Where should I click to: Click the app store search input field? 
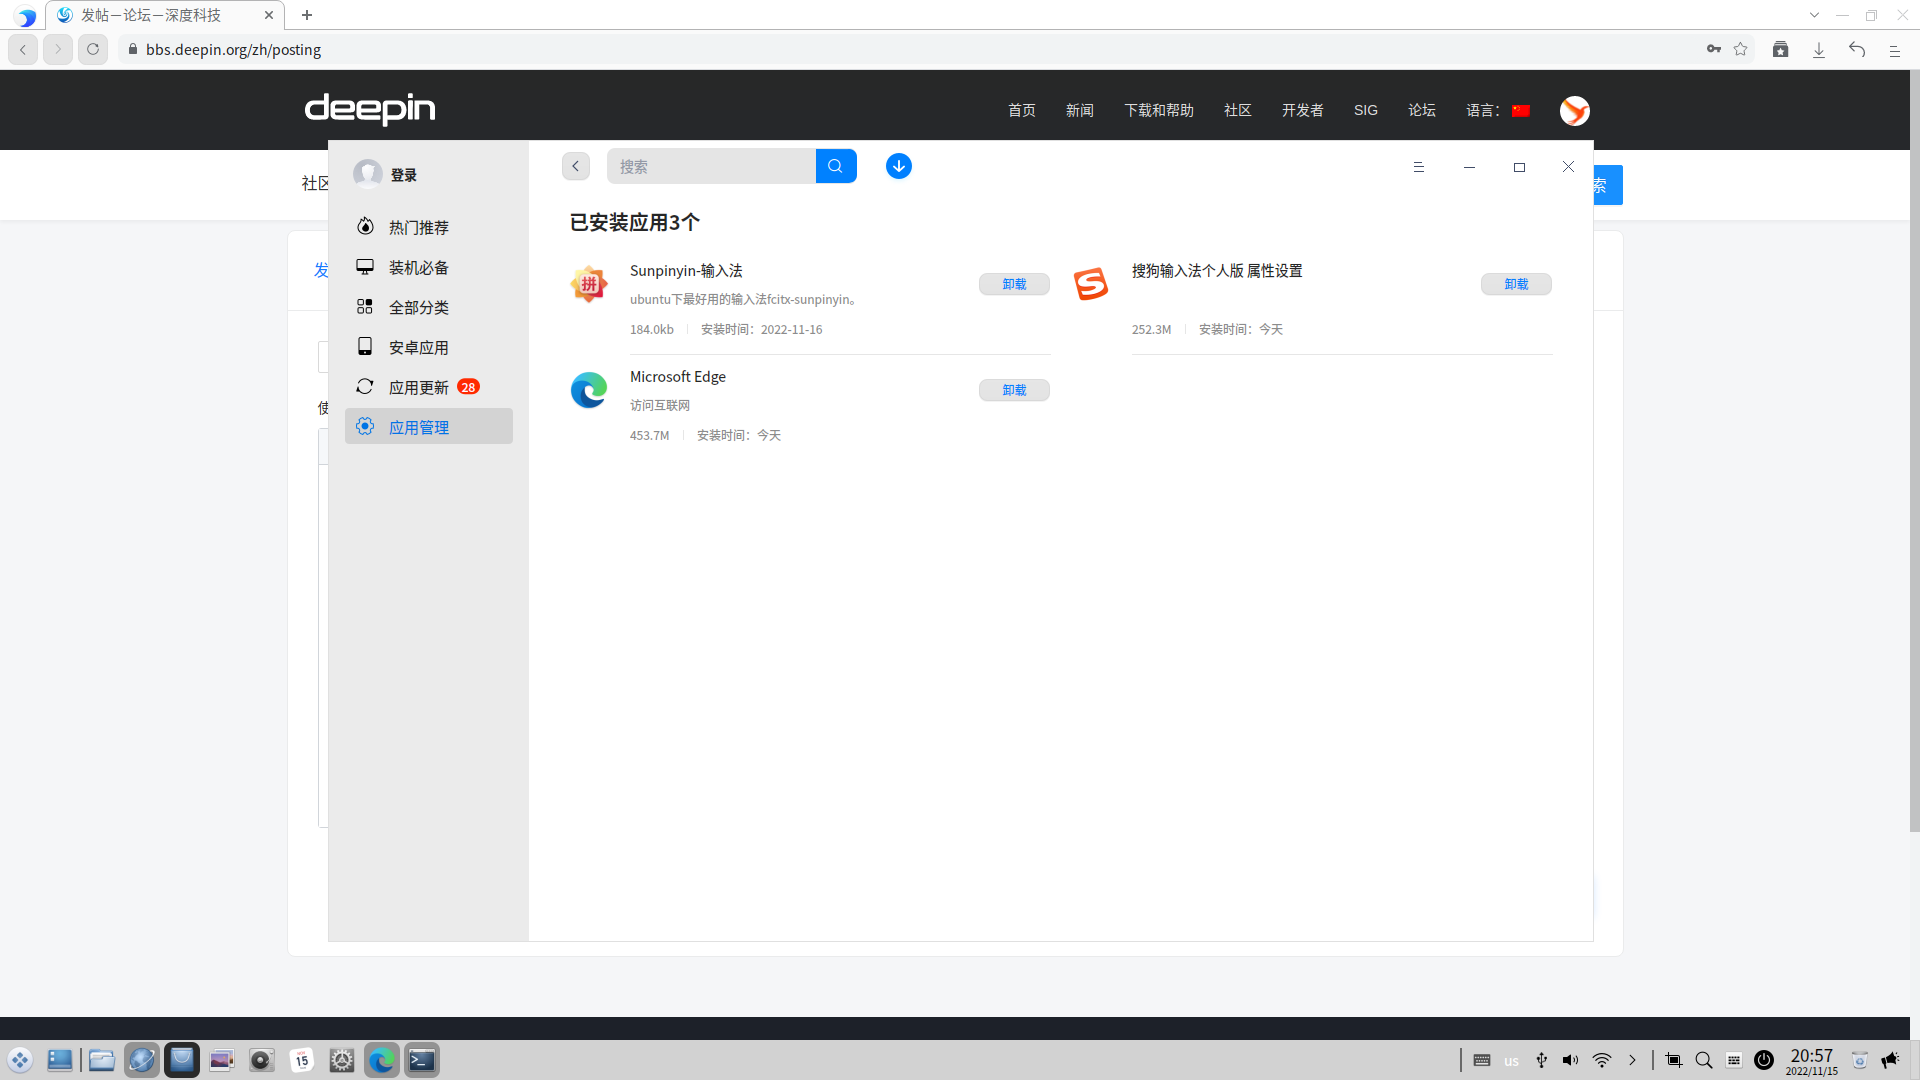tap(710, 166)
